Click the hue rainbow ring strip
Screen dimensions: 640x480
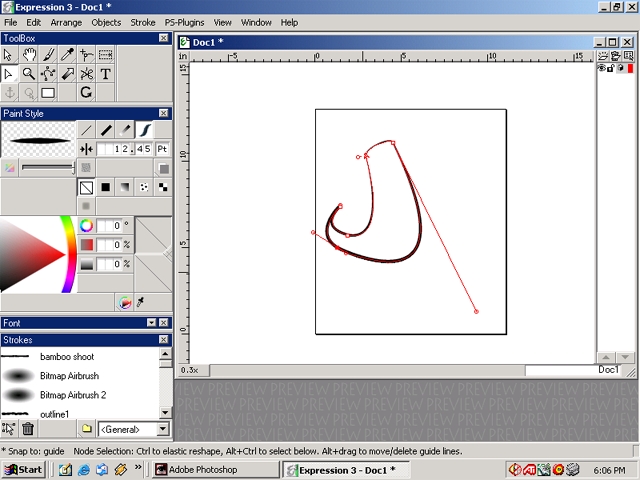(x=70, y=254)
